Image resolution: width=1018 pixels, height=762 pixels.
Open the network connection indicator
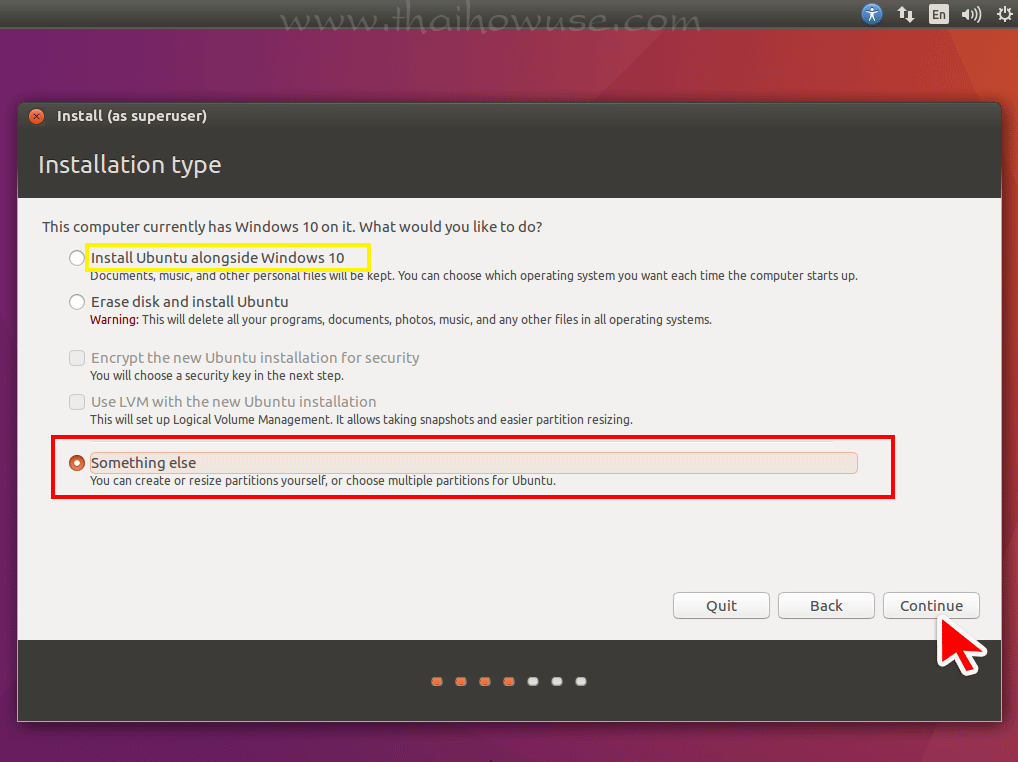906,14
